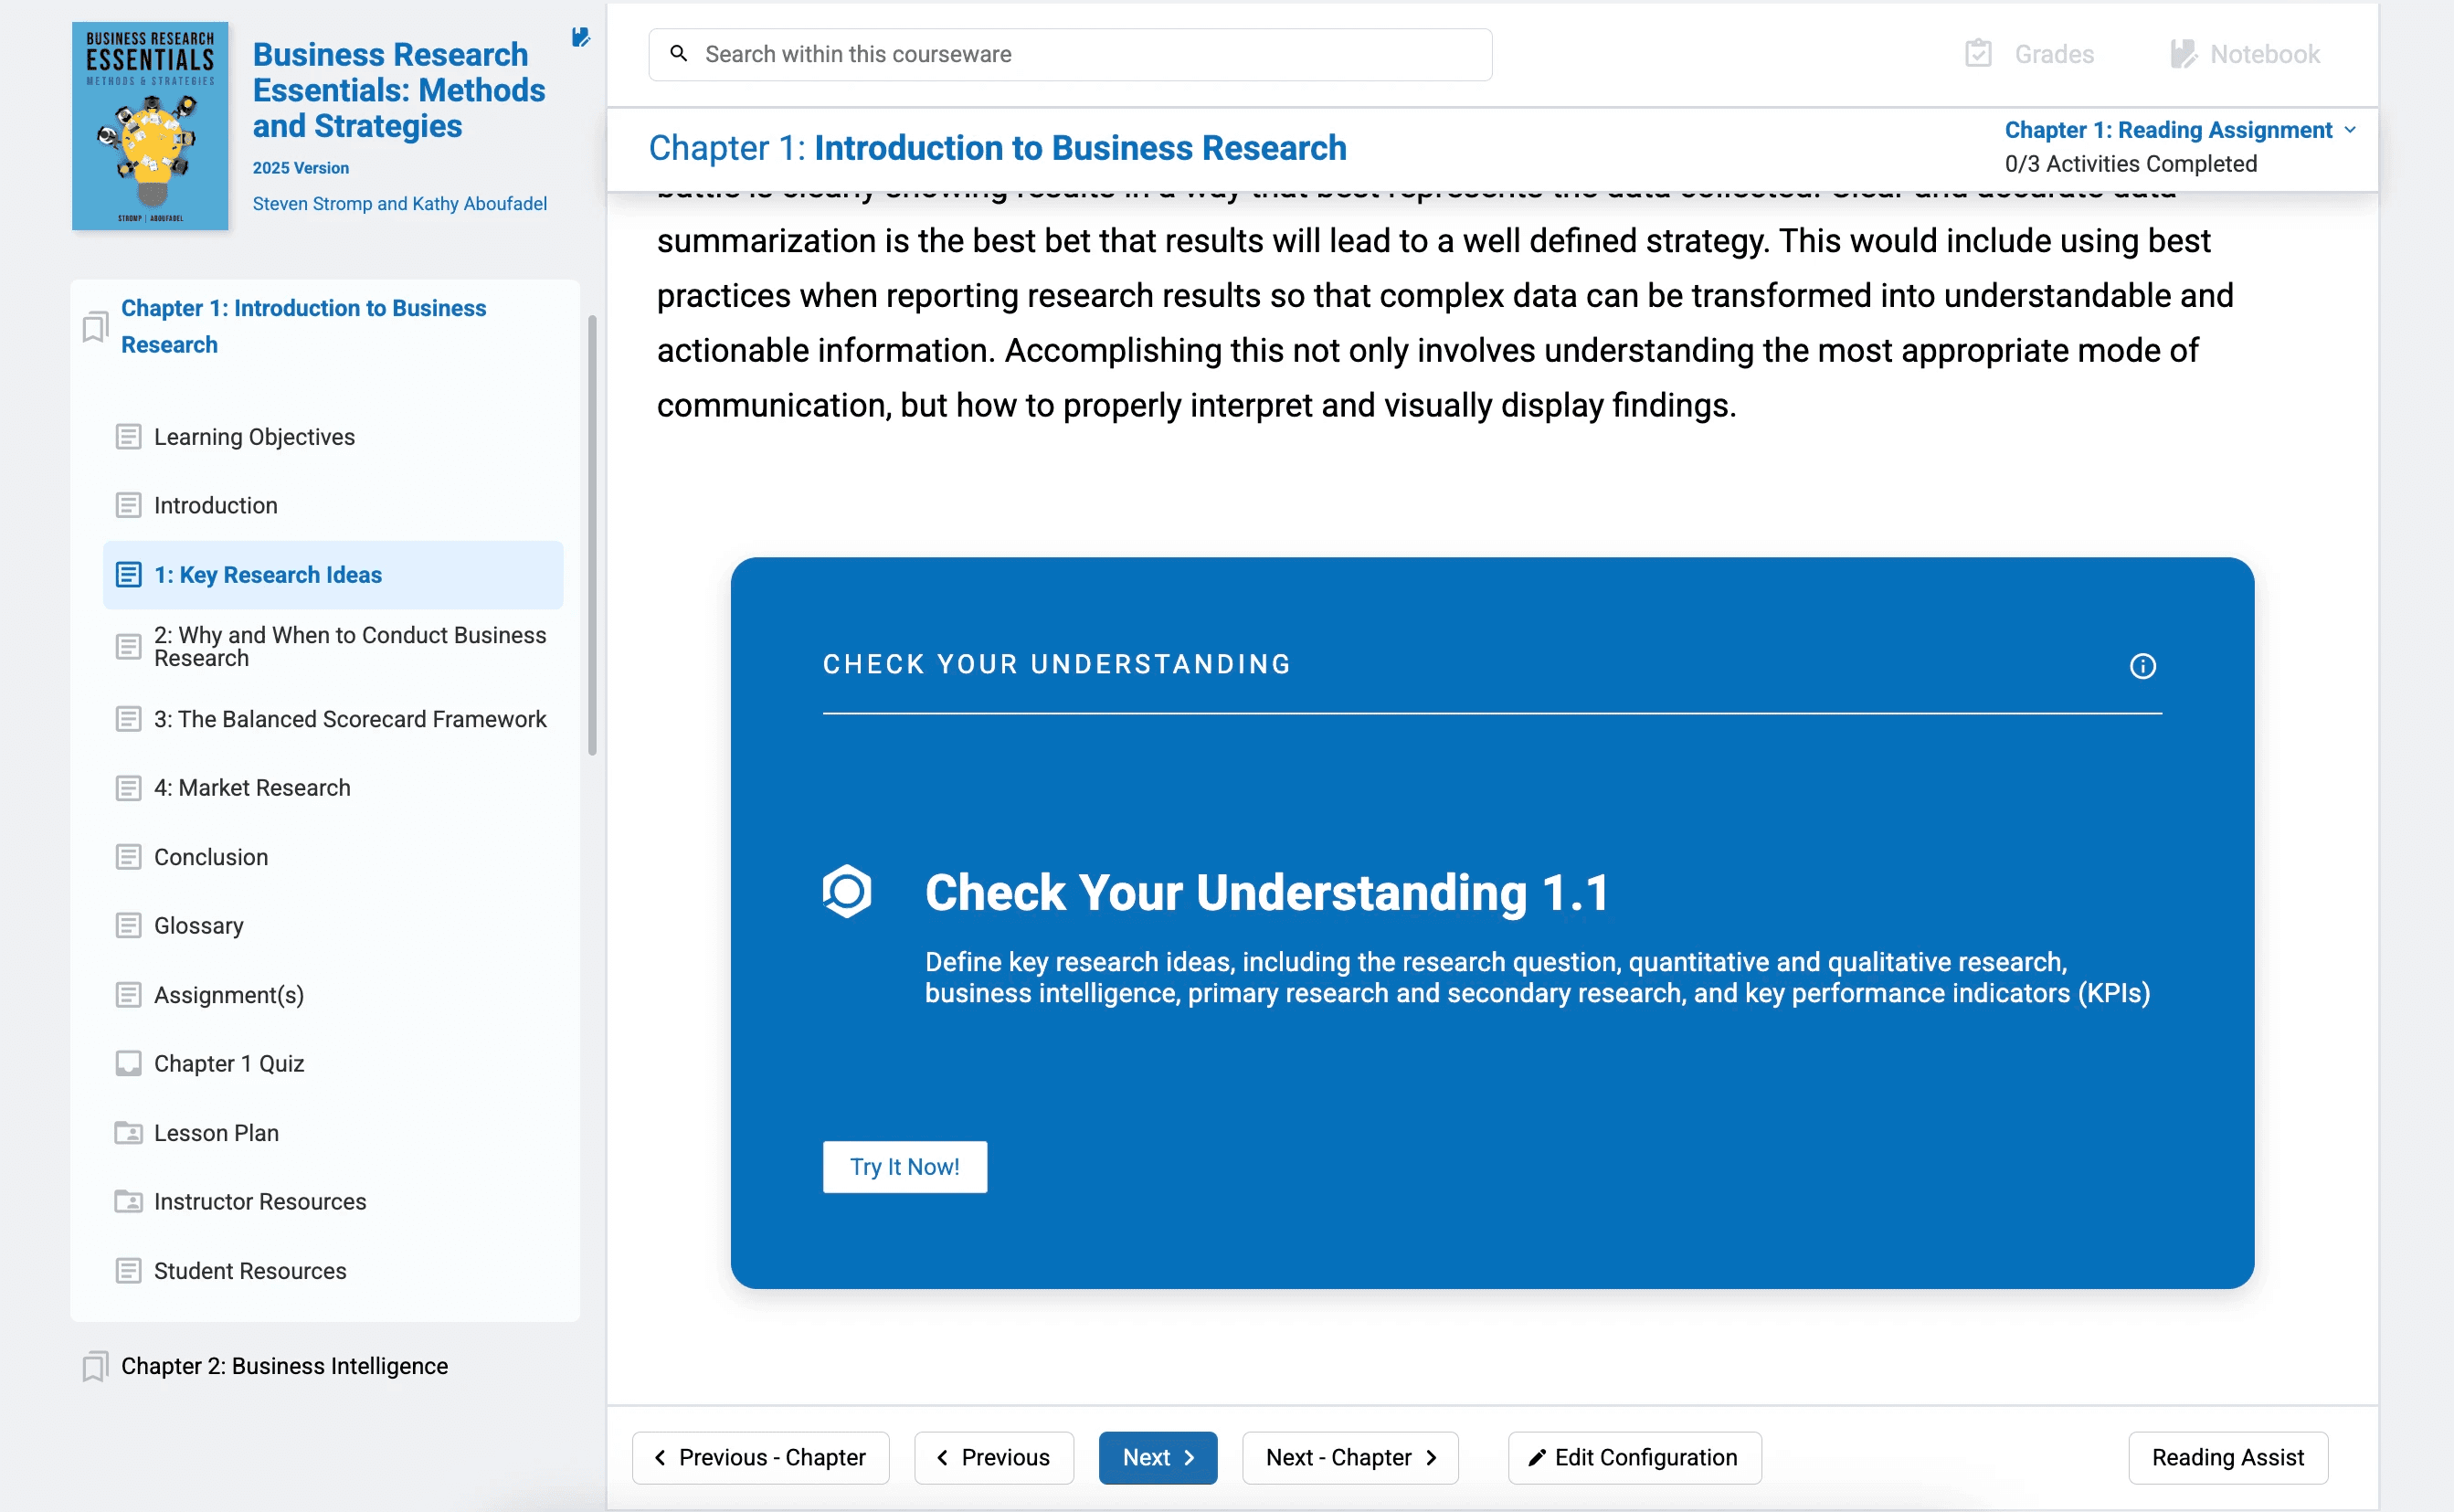
Task: Click the Chapter 1 bookmark icon in the sidebar
Action: click(x=95, y=327)
